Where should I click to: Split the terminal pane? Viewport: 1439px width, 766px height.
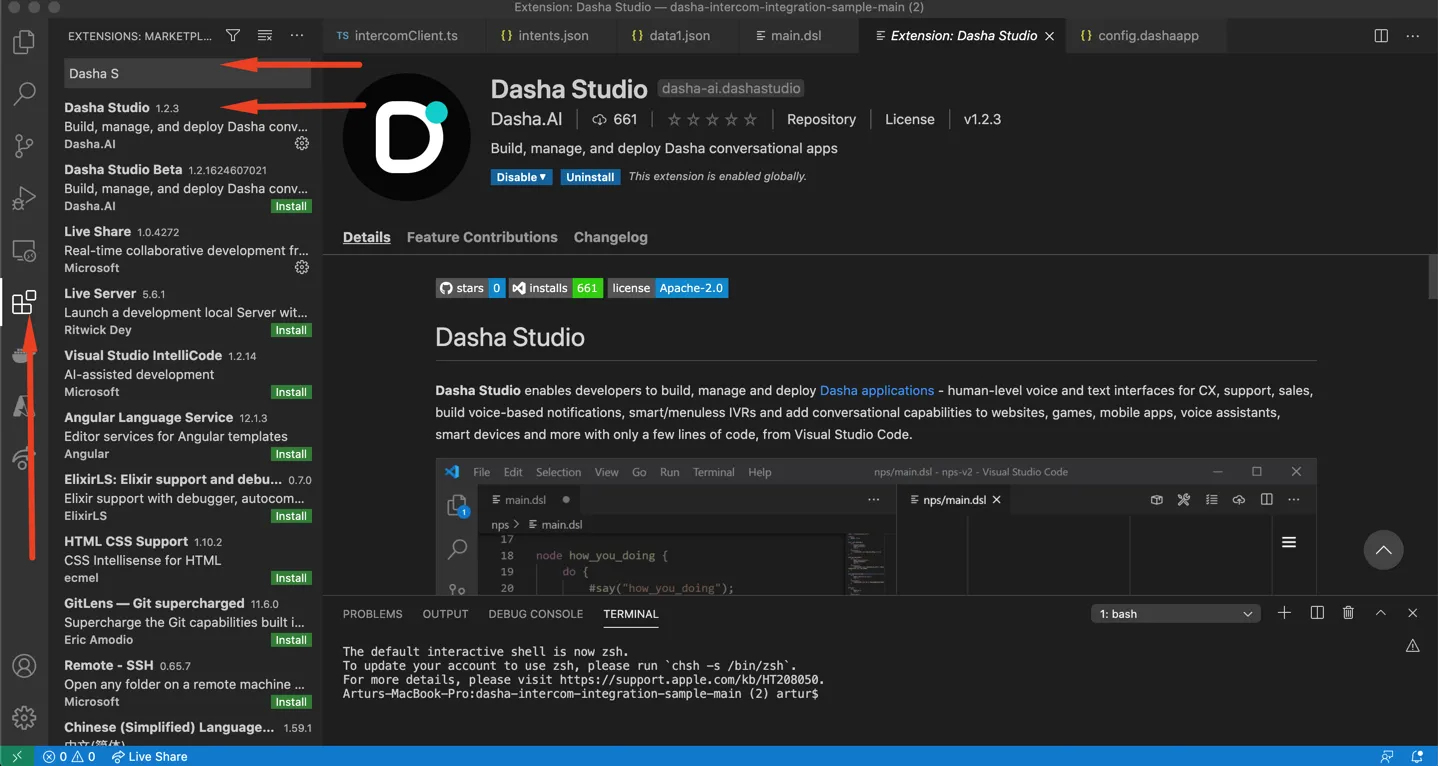tap(1317, 613)
